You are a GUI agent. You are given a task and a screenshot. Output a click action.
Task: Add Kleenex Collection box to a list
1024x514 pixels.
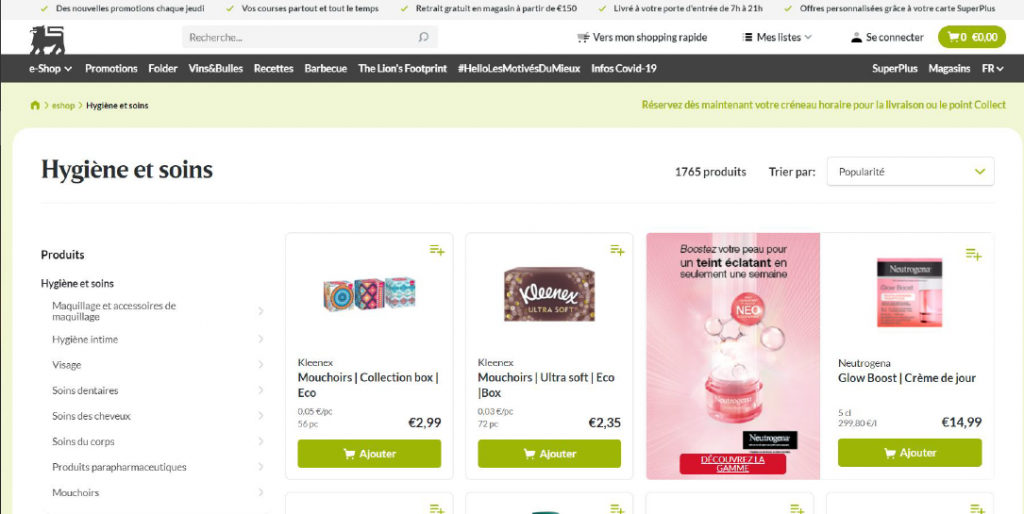click(x=437, y=249)
